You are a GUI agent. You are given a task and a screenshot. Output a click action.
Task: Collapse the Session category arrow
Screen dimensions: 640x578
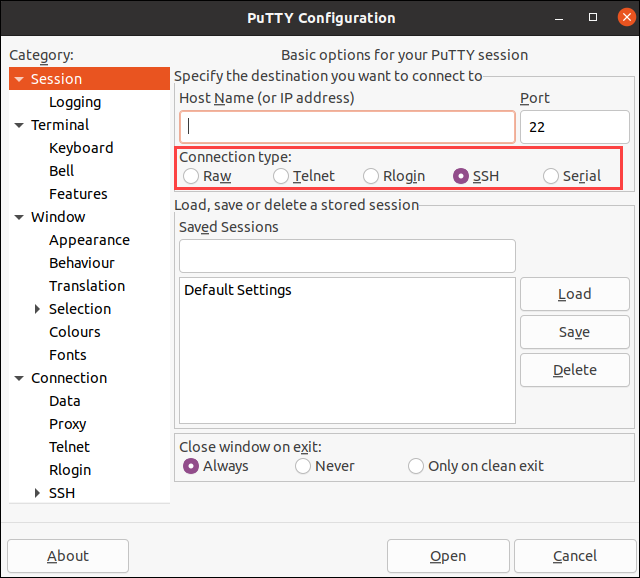19,79
